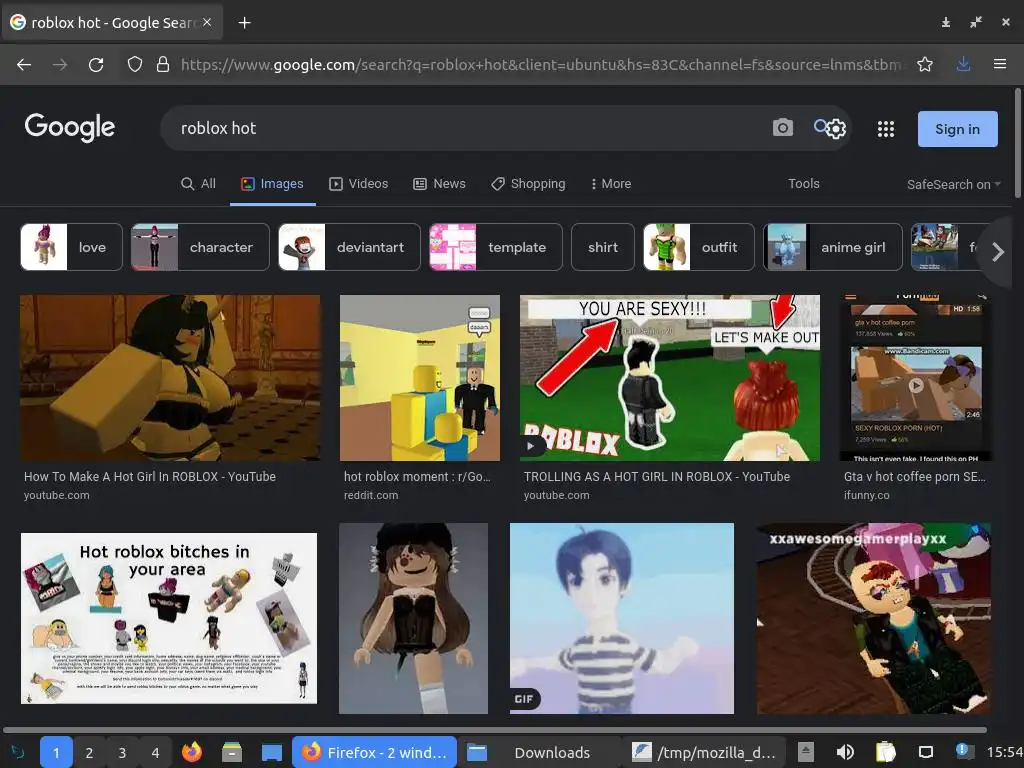The image size is (1024, 768).
Task: Open the Shopping tab
Action: click(528, 184)
